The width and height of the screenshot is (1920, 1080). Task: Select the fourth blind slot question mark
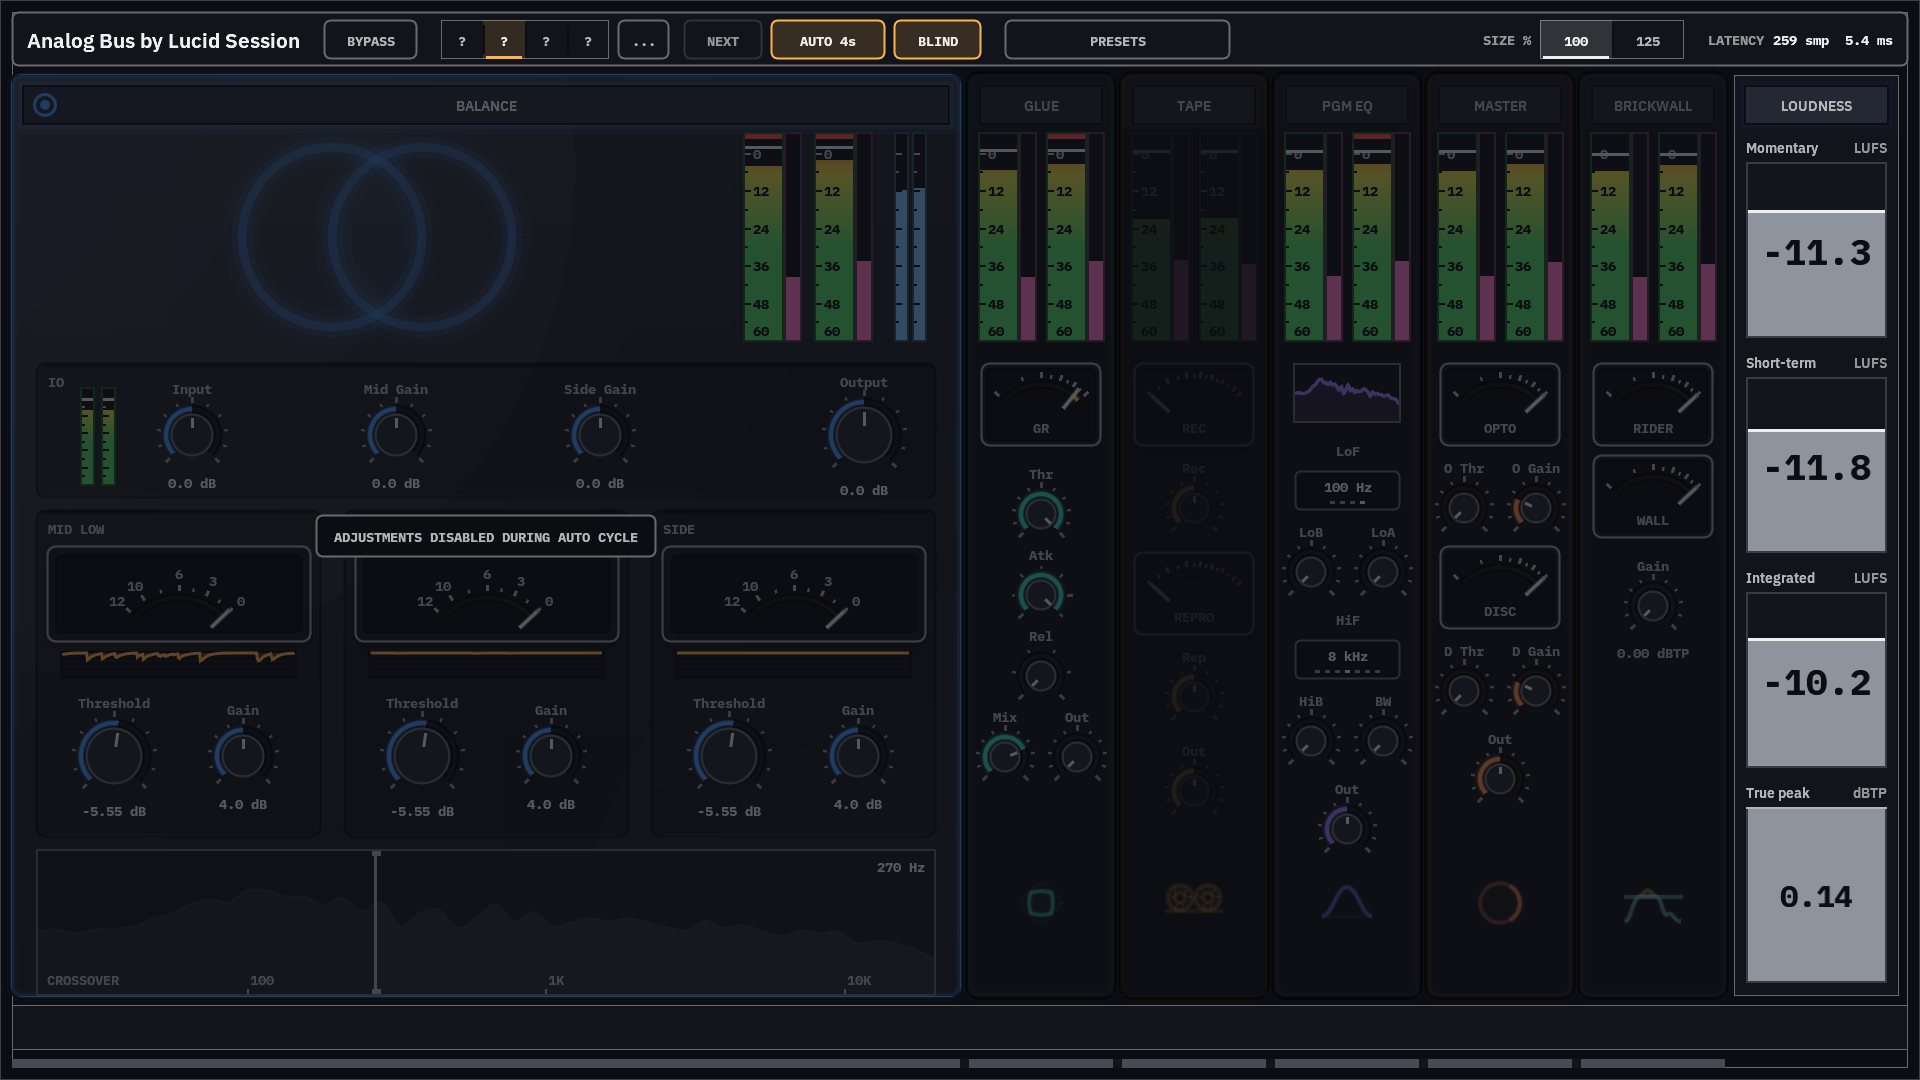588,40
